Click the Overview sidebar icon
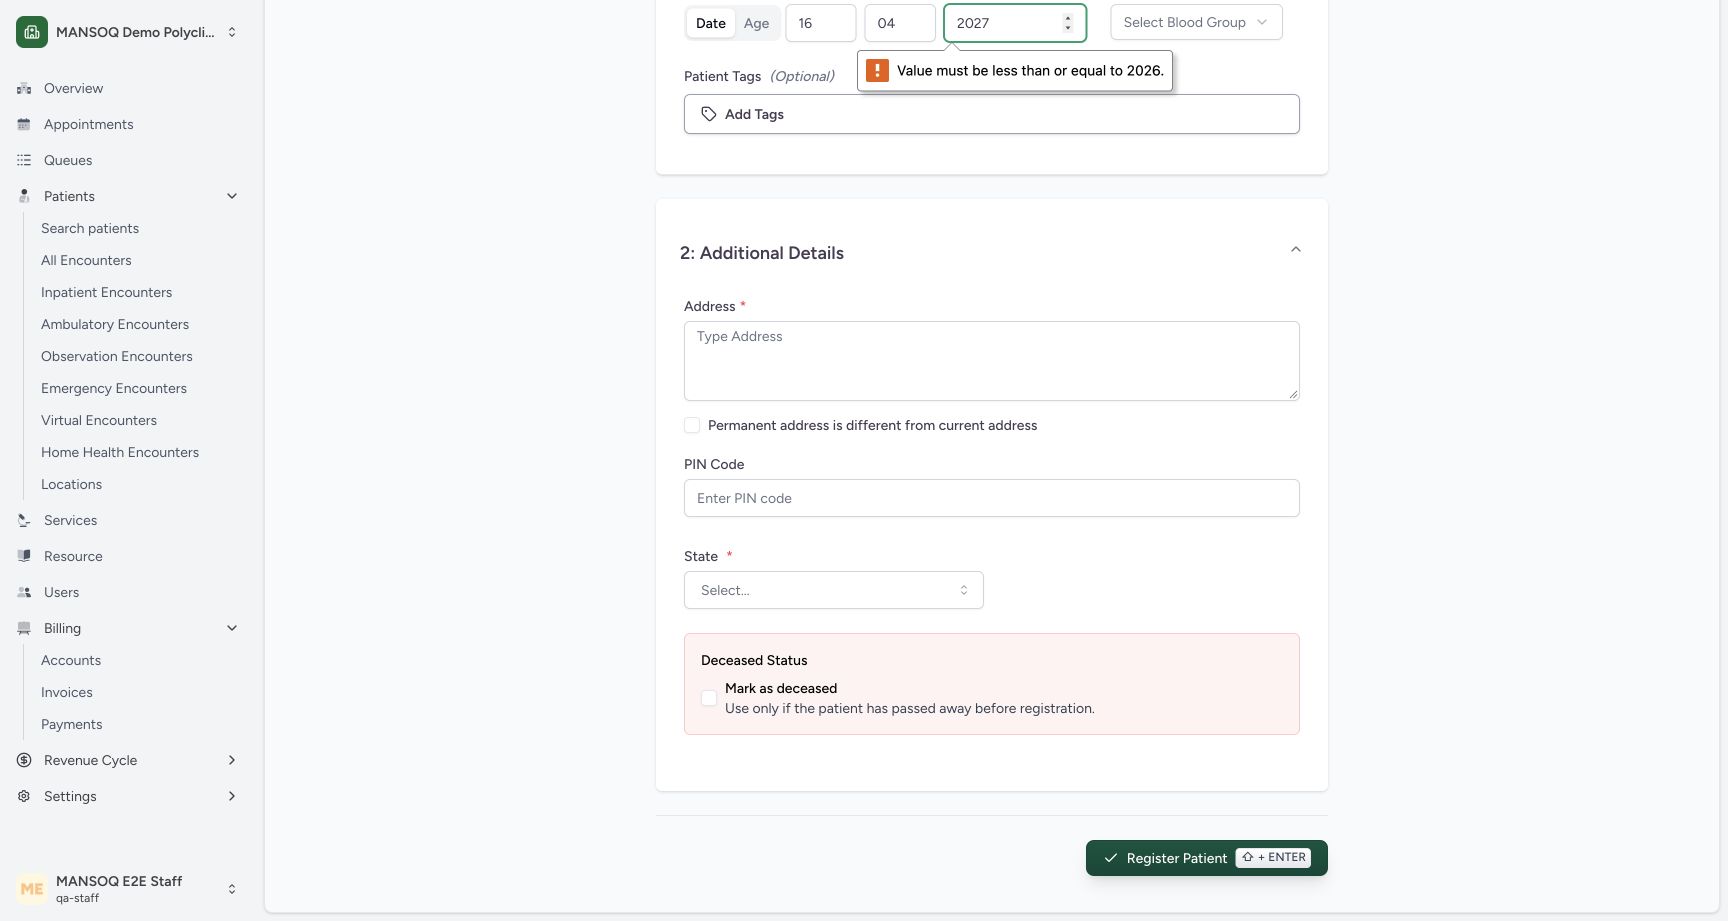 point(24,88)
